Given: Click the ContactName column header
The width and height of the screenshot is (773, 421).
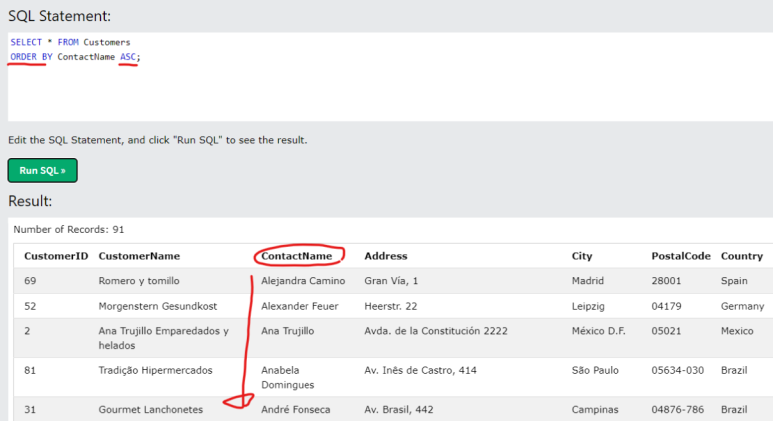Looking at the screenshot, I should tap(297, 256).
